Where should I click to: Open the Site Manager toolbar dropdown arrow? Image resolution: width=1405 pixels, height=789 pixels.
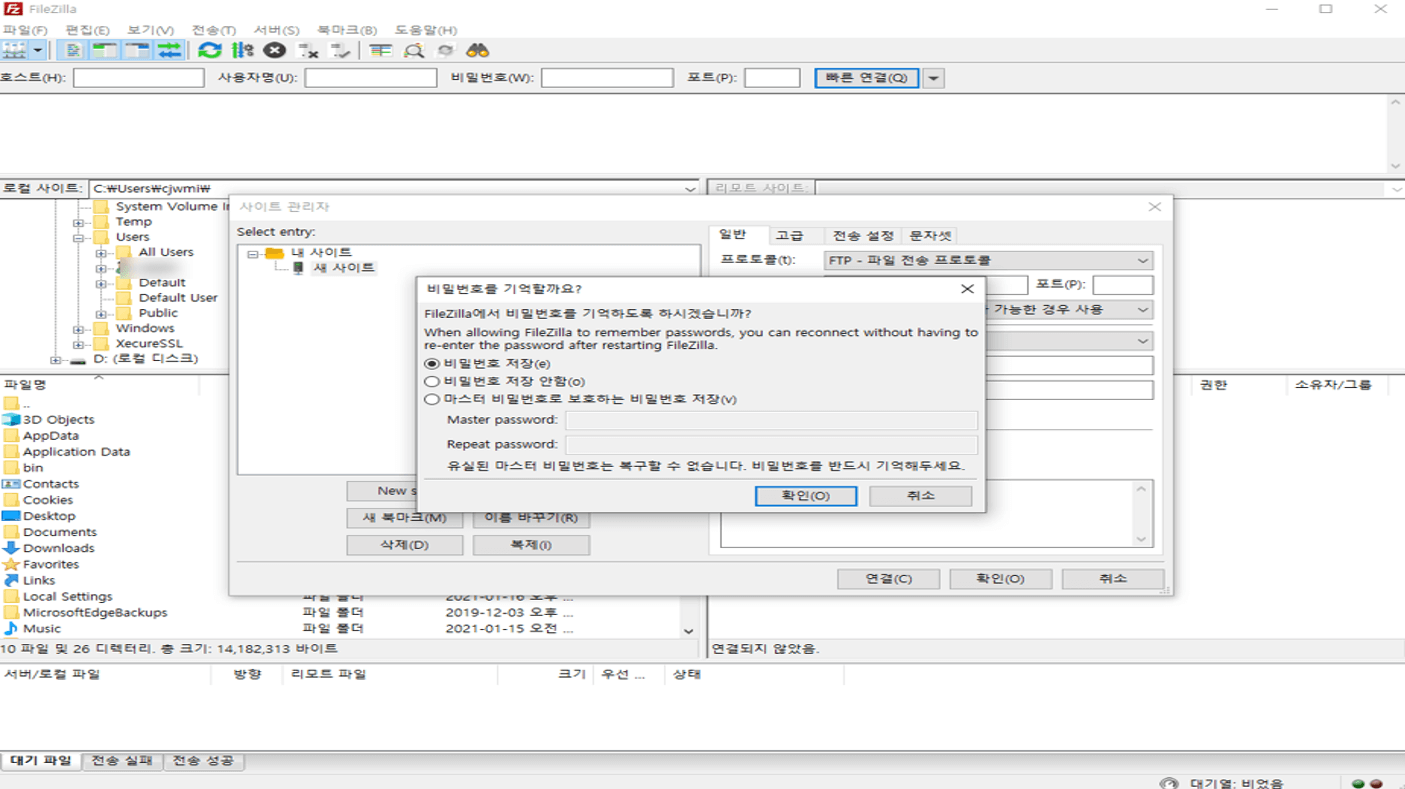(39, 50)
